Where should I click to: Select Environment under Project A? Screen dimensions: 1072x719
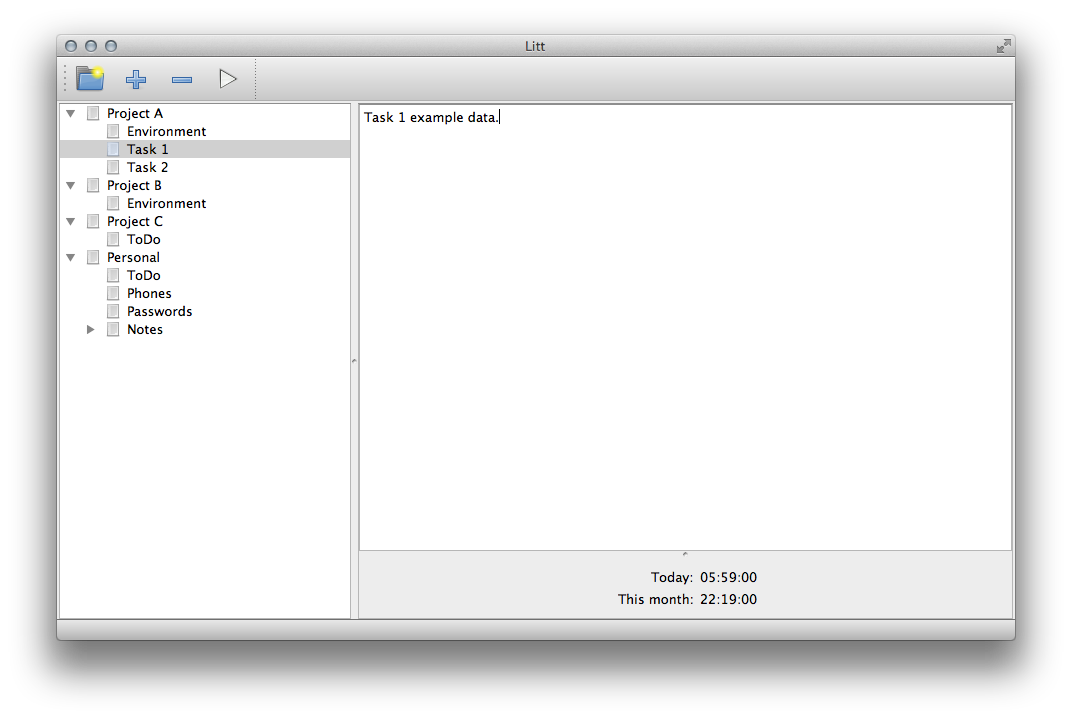point(166,131)
